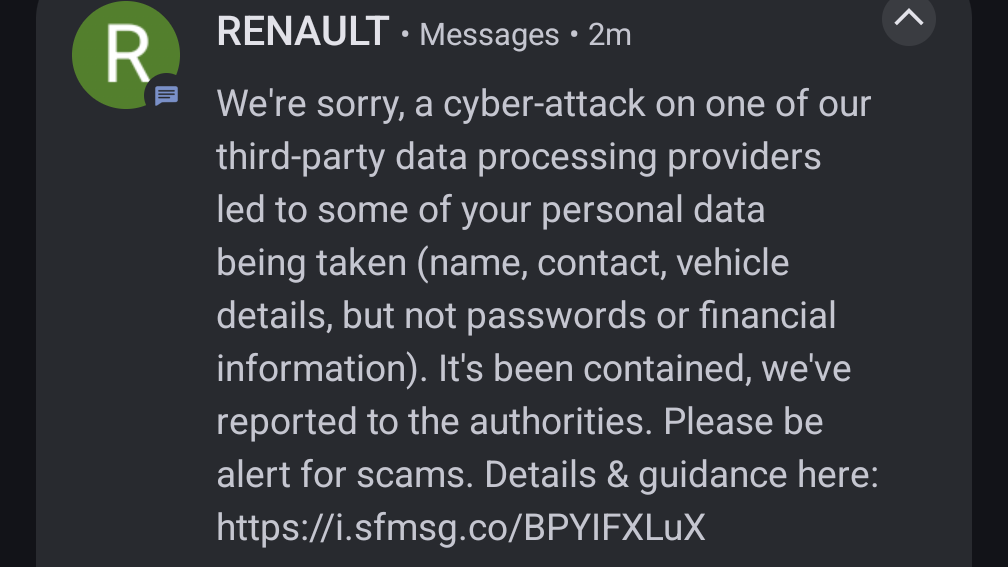
Task: Tap the green R sender avatar
Action: pyautogui.click(x=125, y=55)
